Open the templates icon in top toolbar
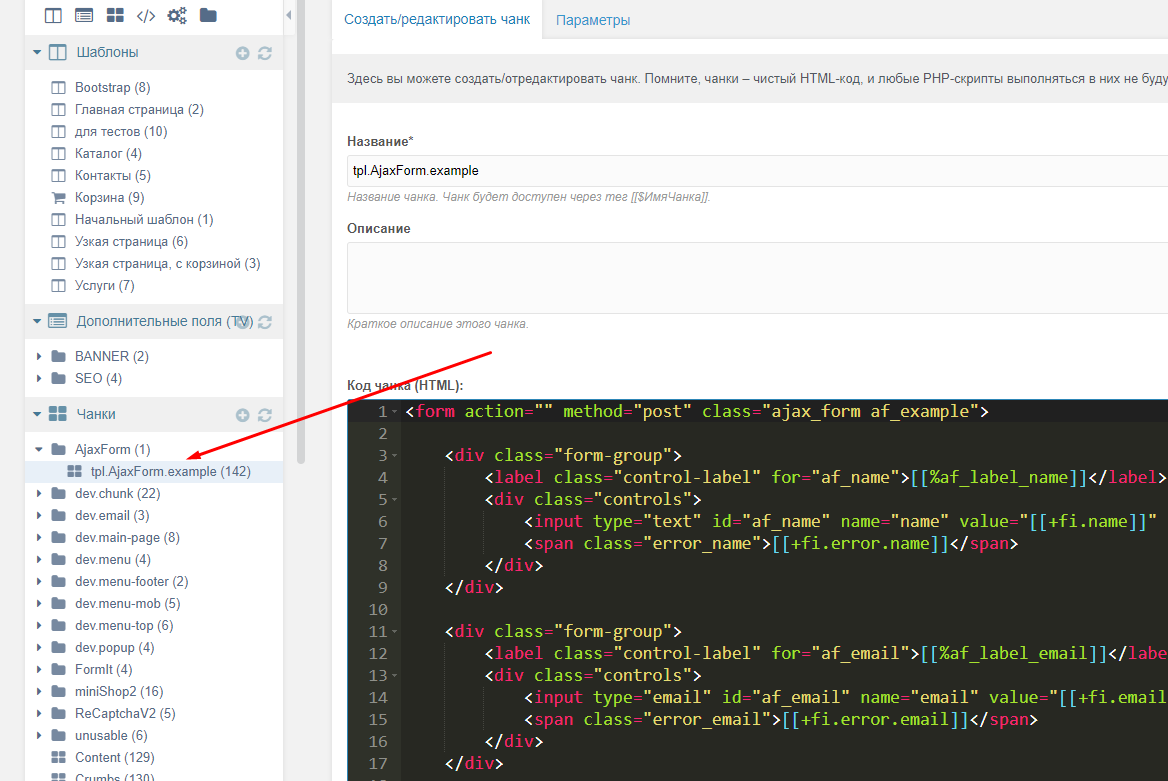Image resolution: width=1168 pixels, height=781 pixels. click(x=53, y=16)
